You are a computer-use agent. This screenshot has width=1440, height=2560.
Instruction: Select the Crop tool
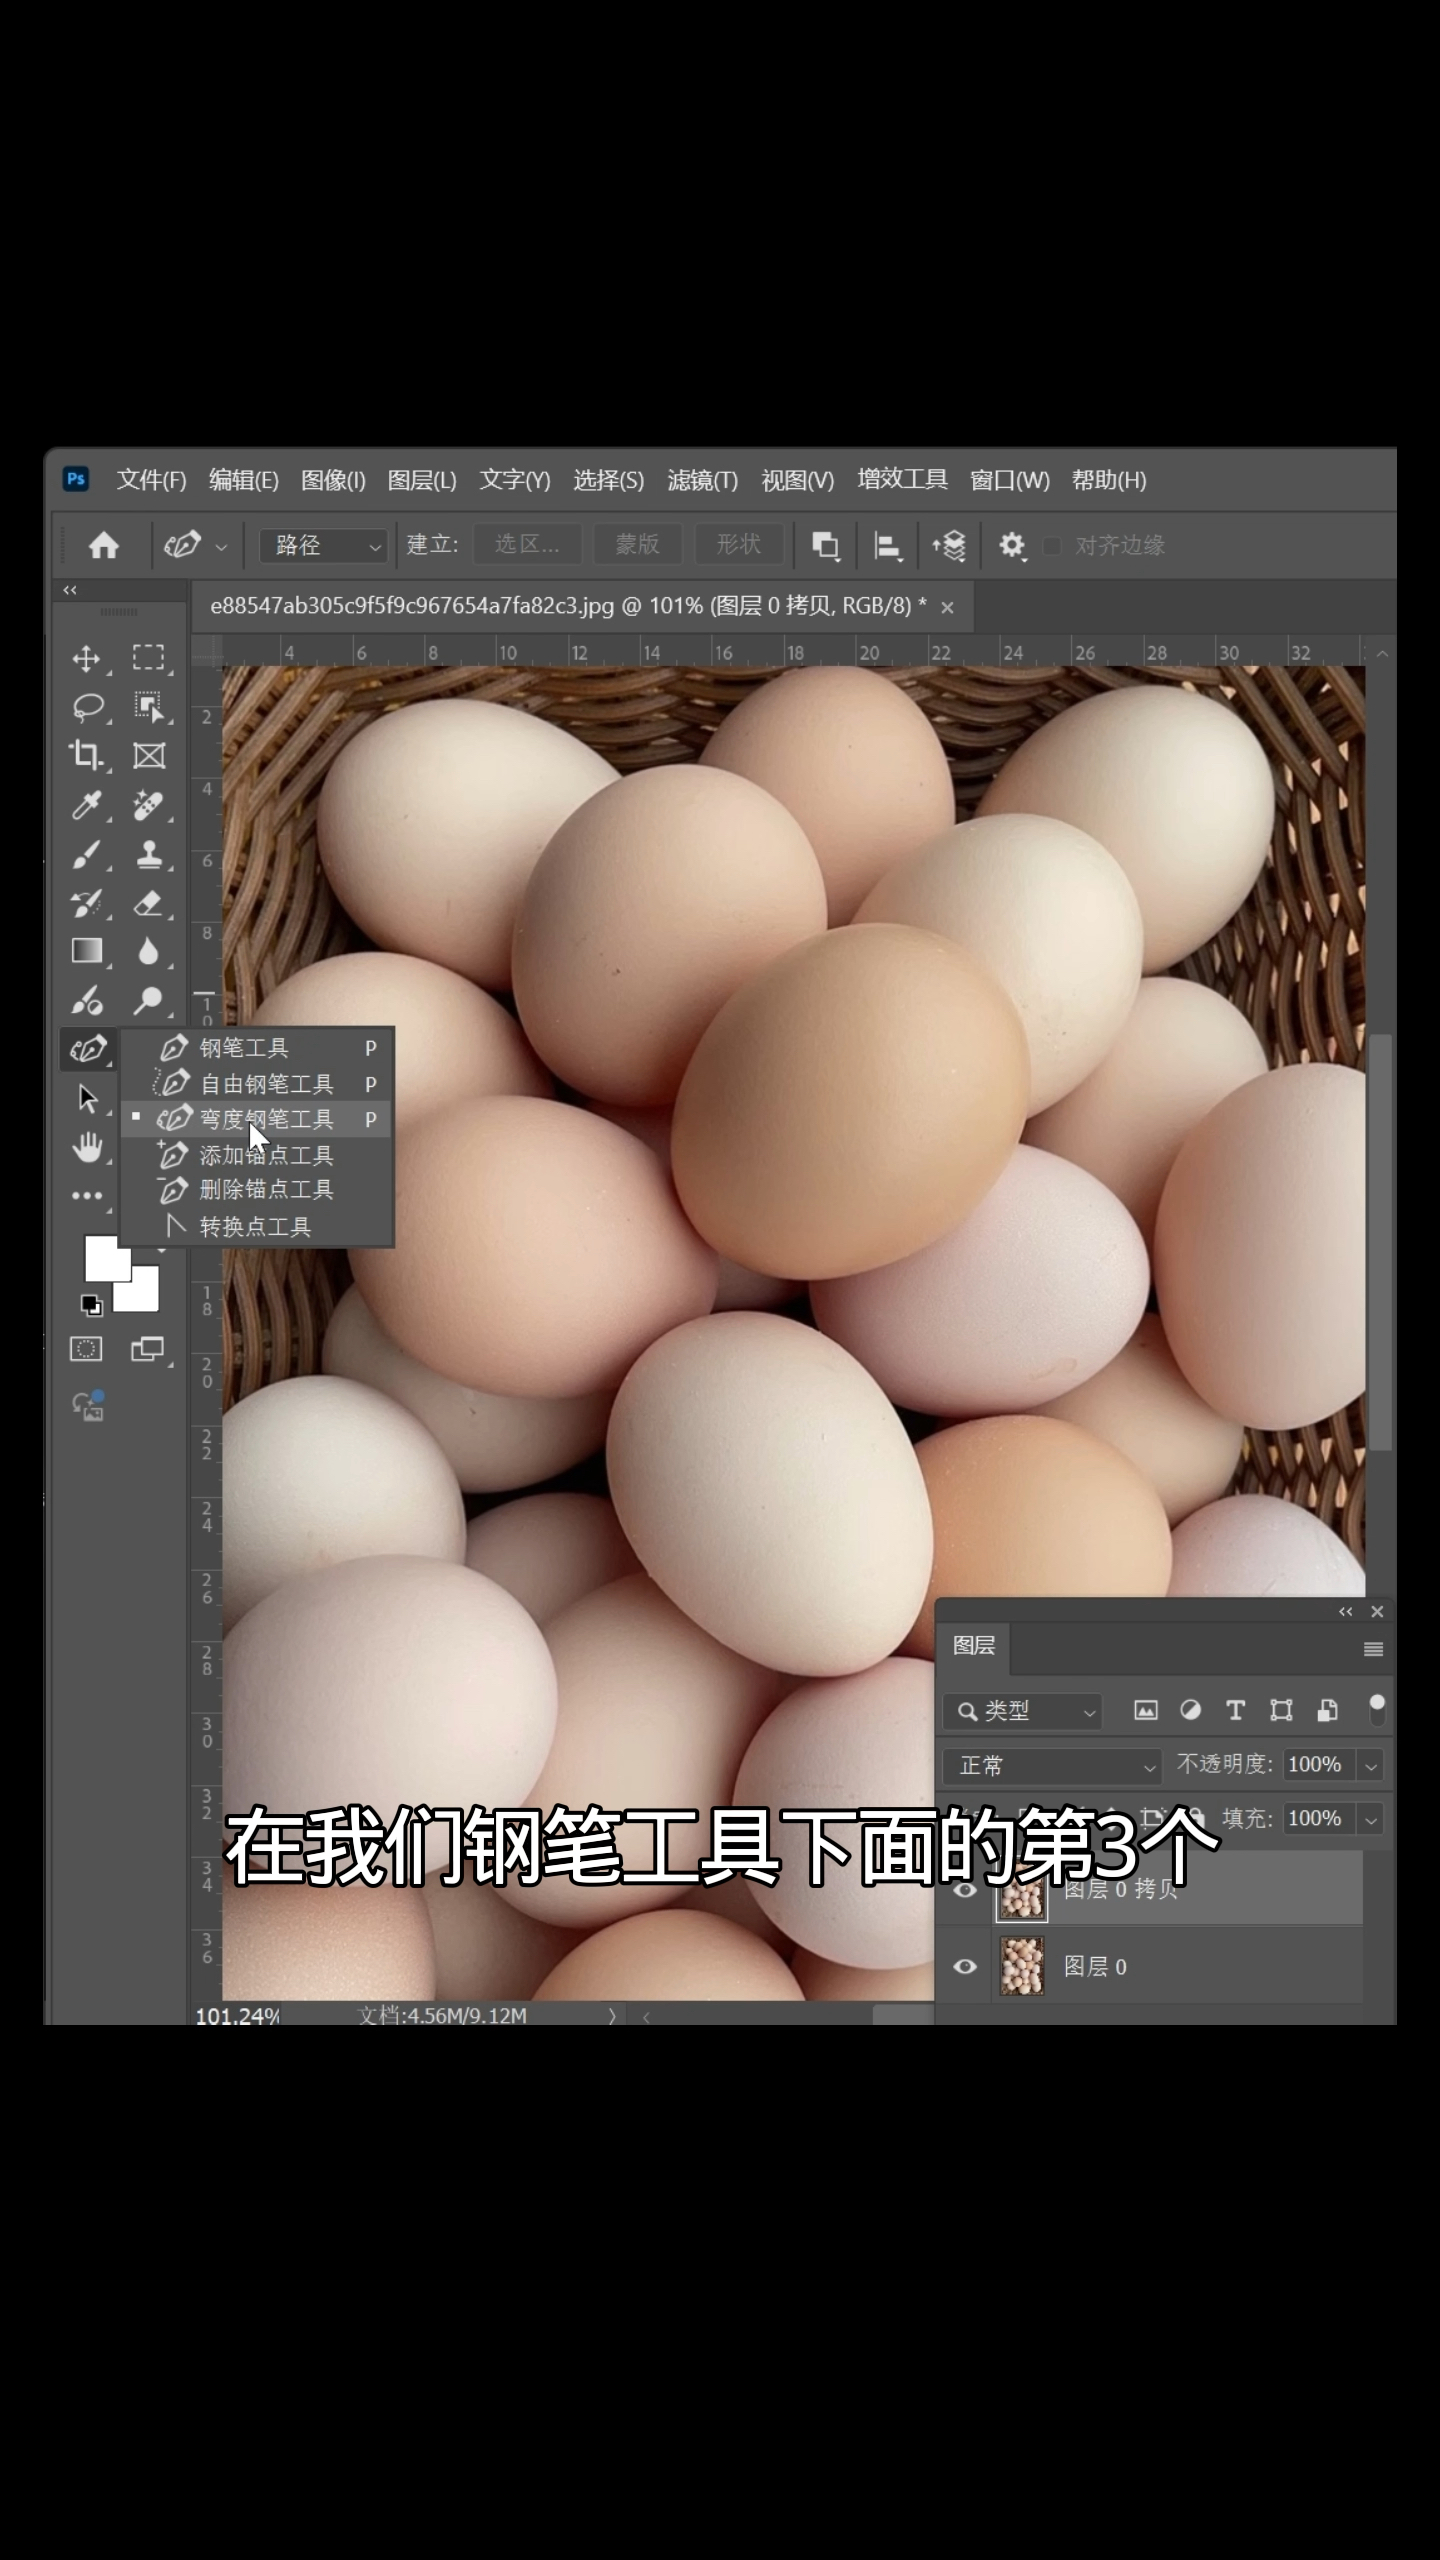(86, 756)
